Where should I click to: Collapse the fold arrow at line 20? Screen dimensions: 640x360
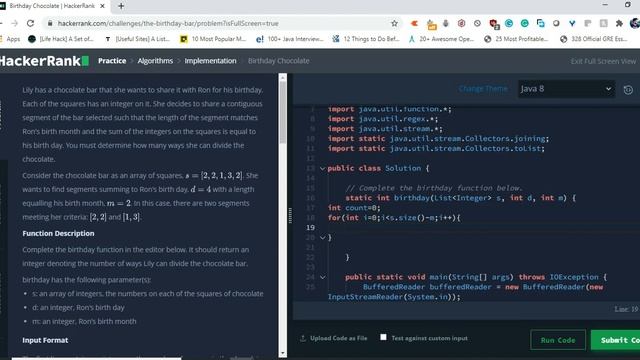point(322,237)
